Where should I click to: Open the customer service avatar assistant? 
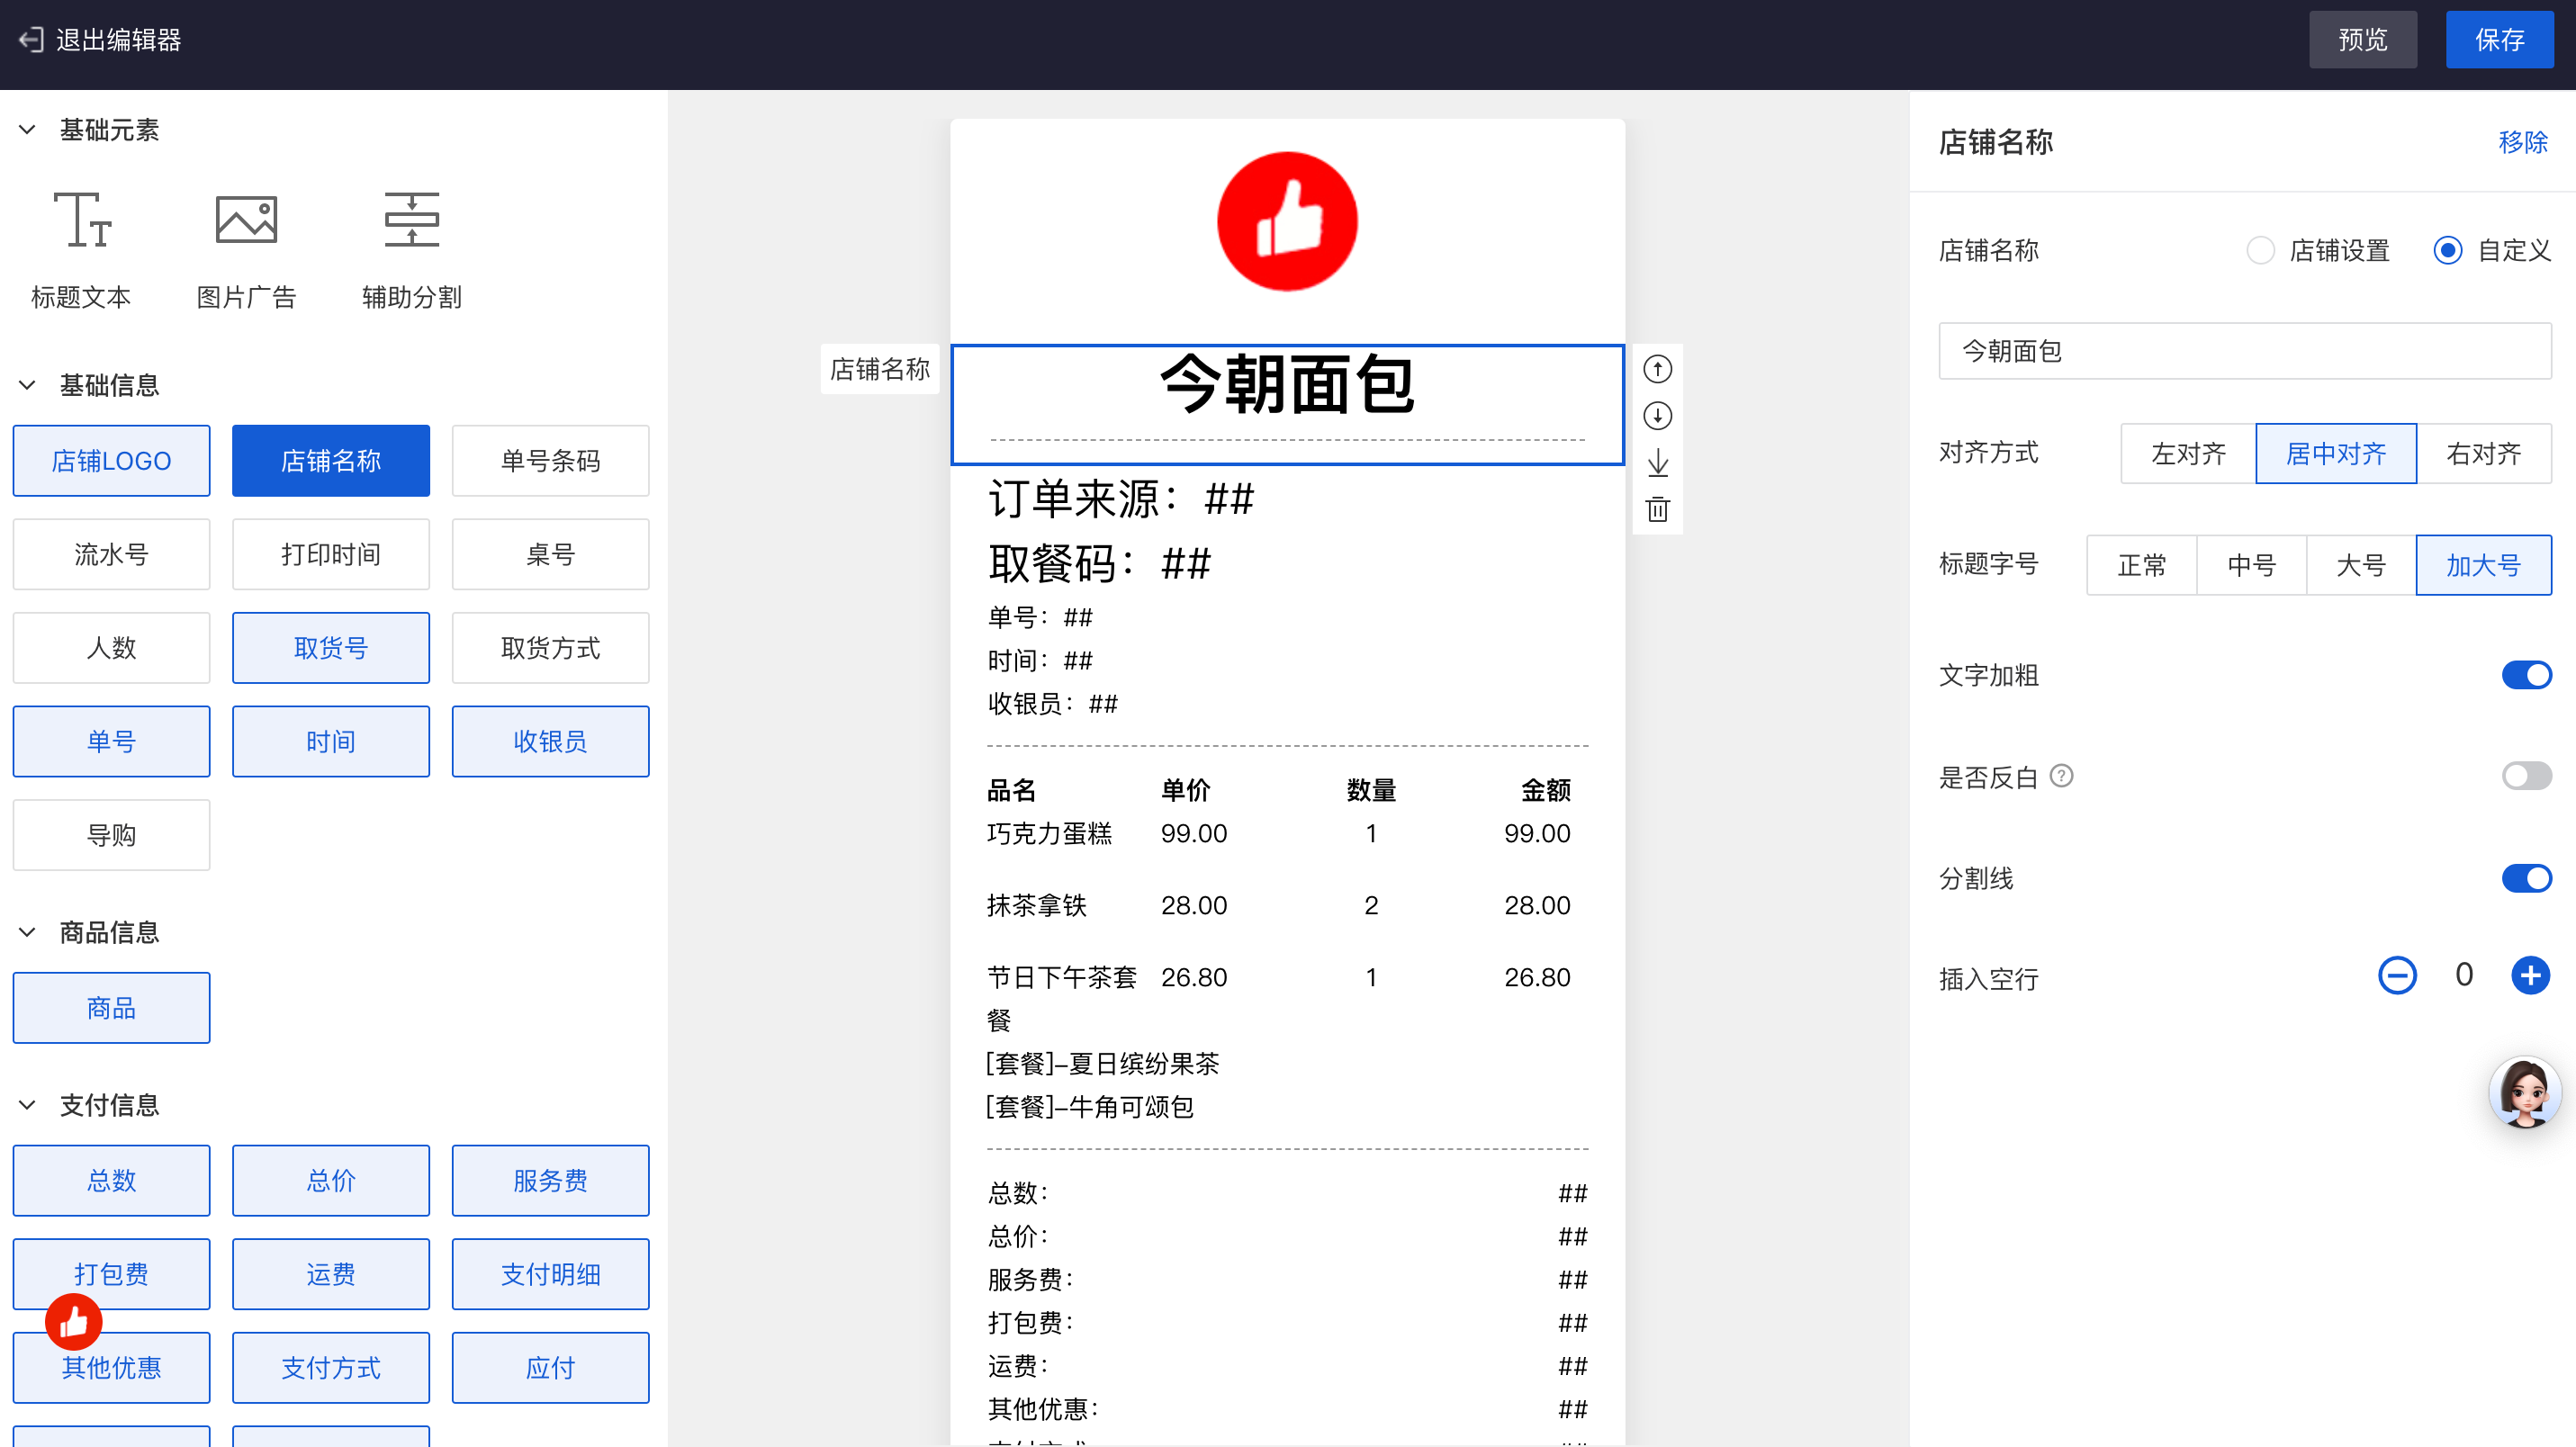click(2524, 1092)
